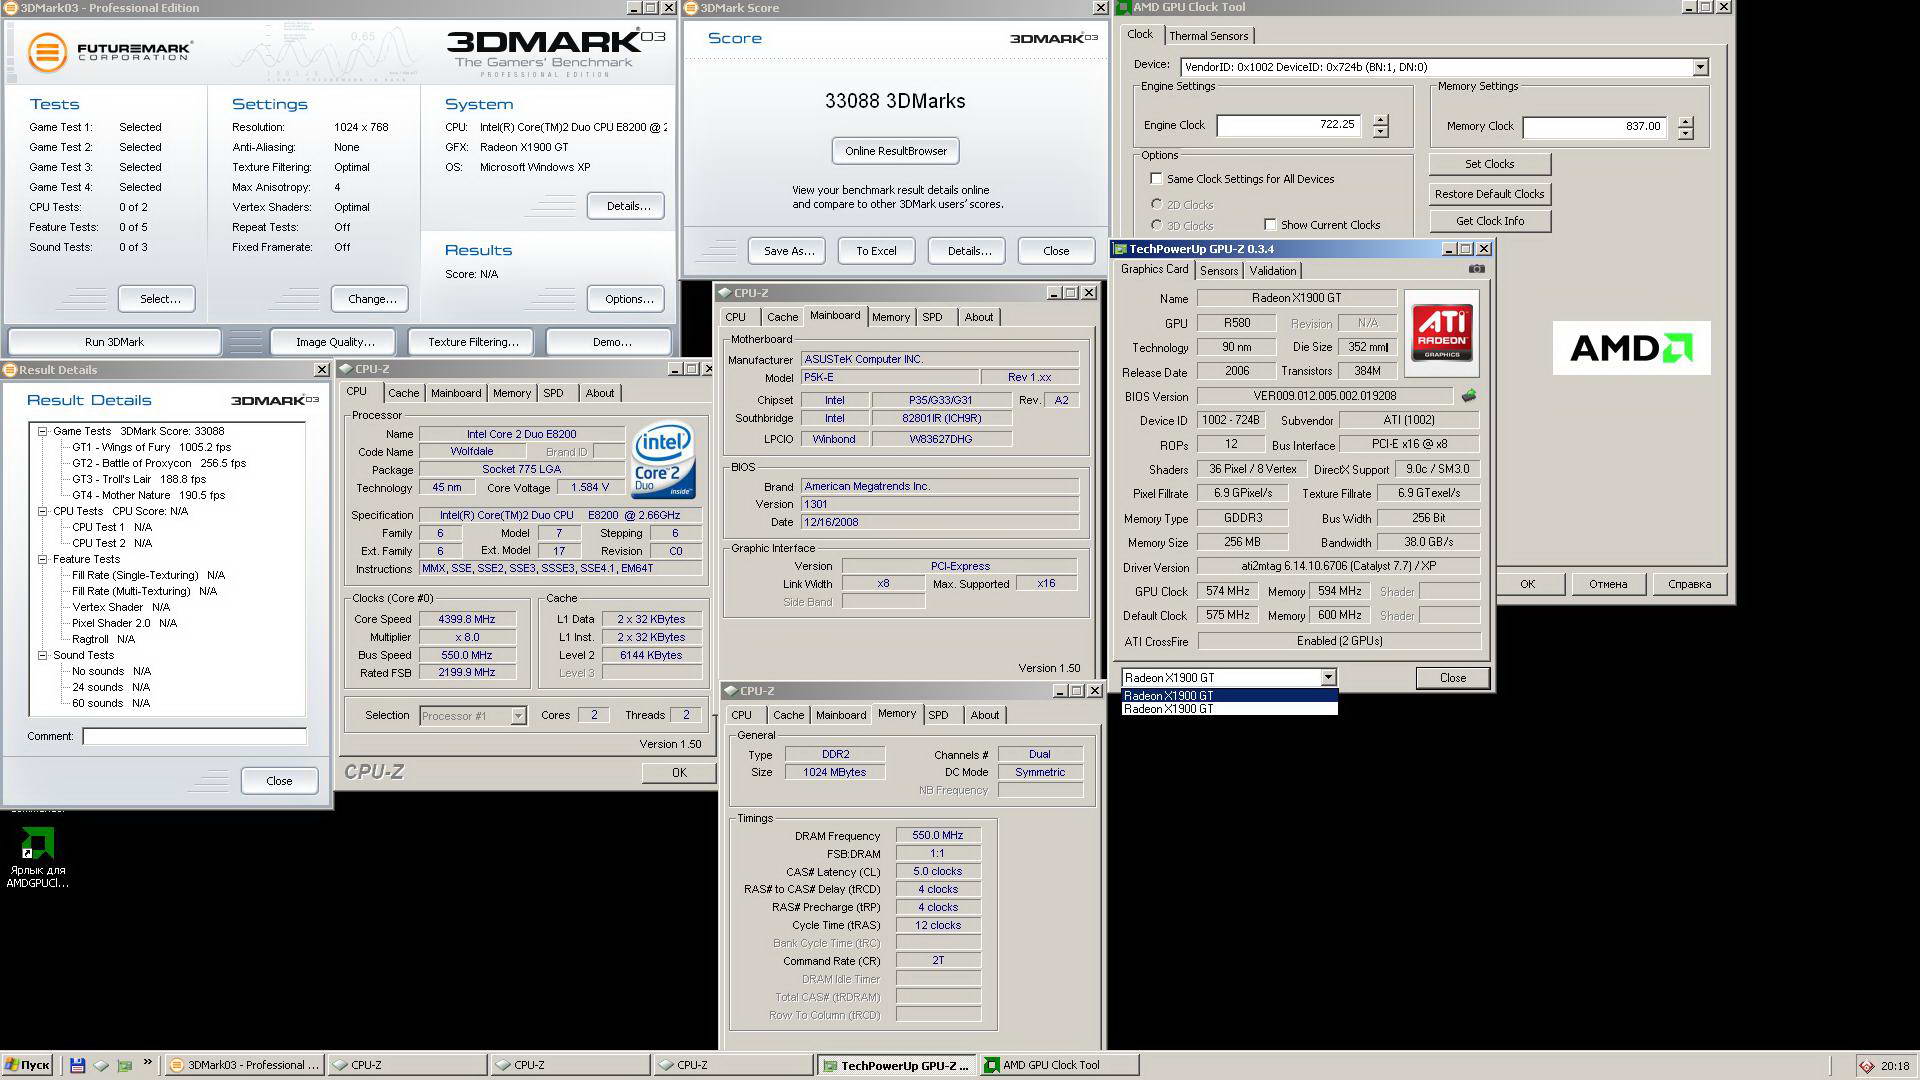Select GT3 - Troll's Lair result row
1920x1080 pixels.
click(139, 480)
